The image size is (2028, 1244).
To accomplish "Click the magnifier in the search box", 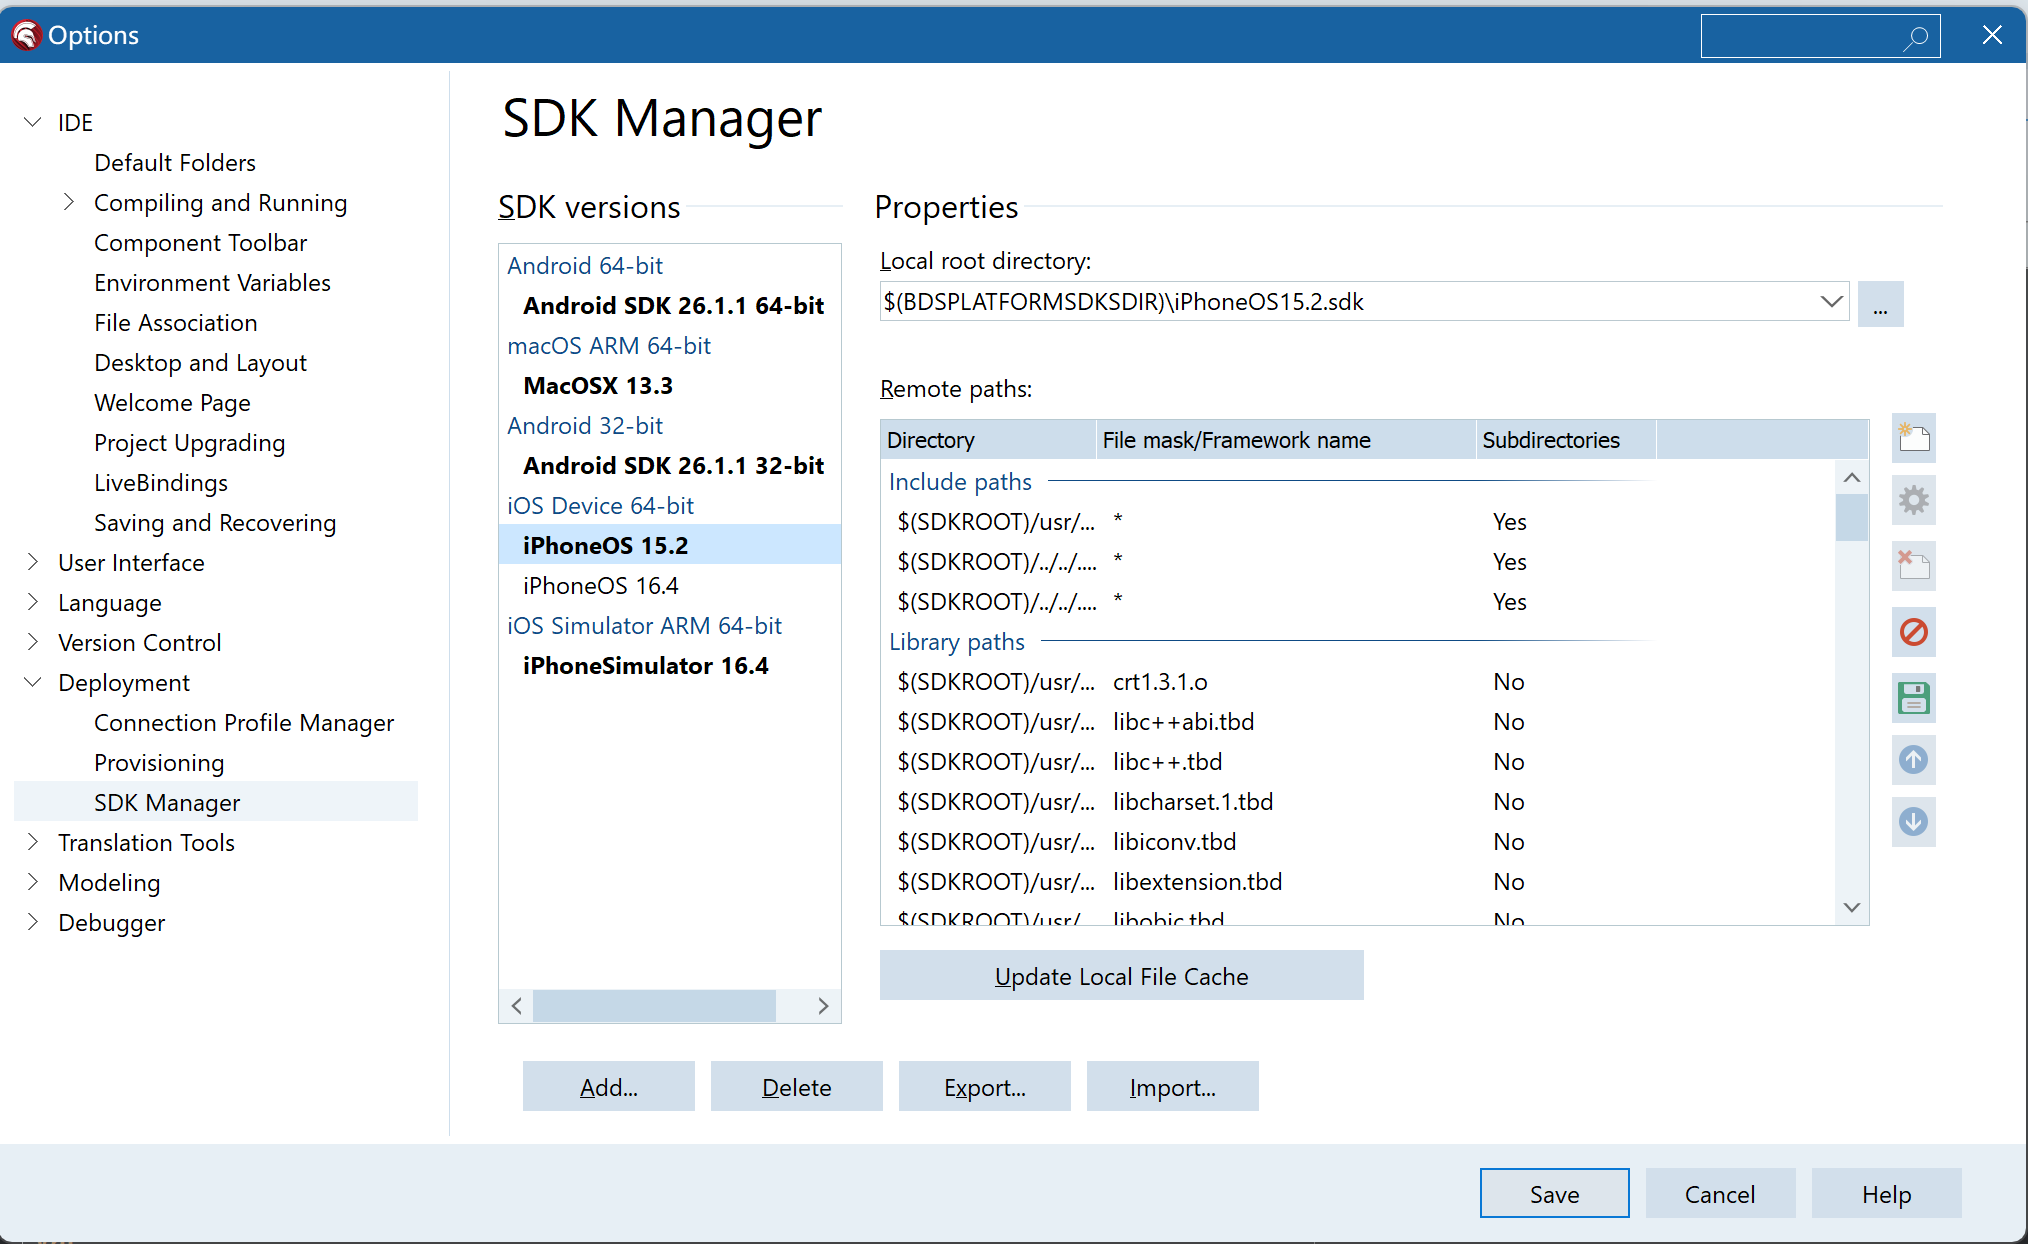I will [x=1916, y=36].
